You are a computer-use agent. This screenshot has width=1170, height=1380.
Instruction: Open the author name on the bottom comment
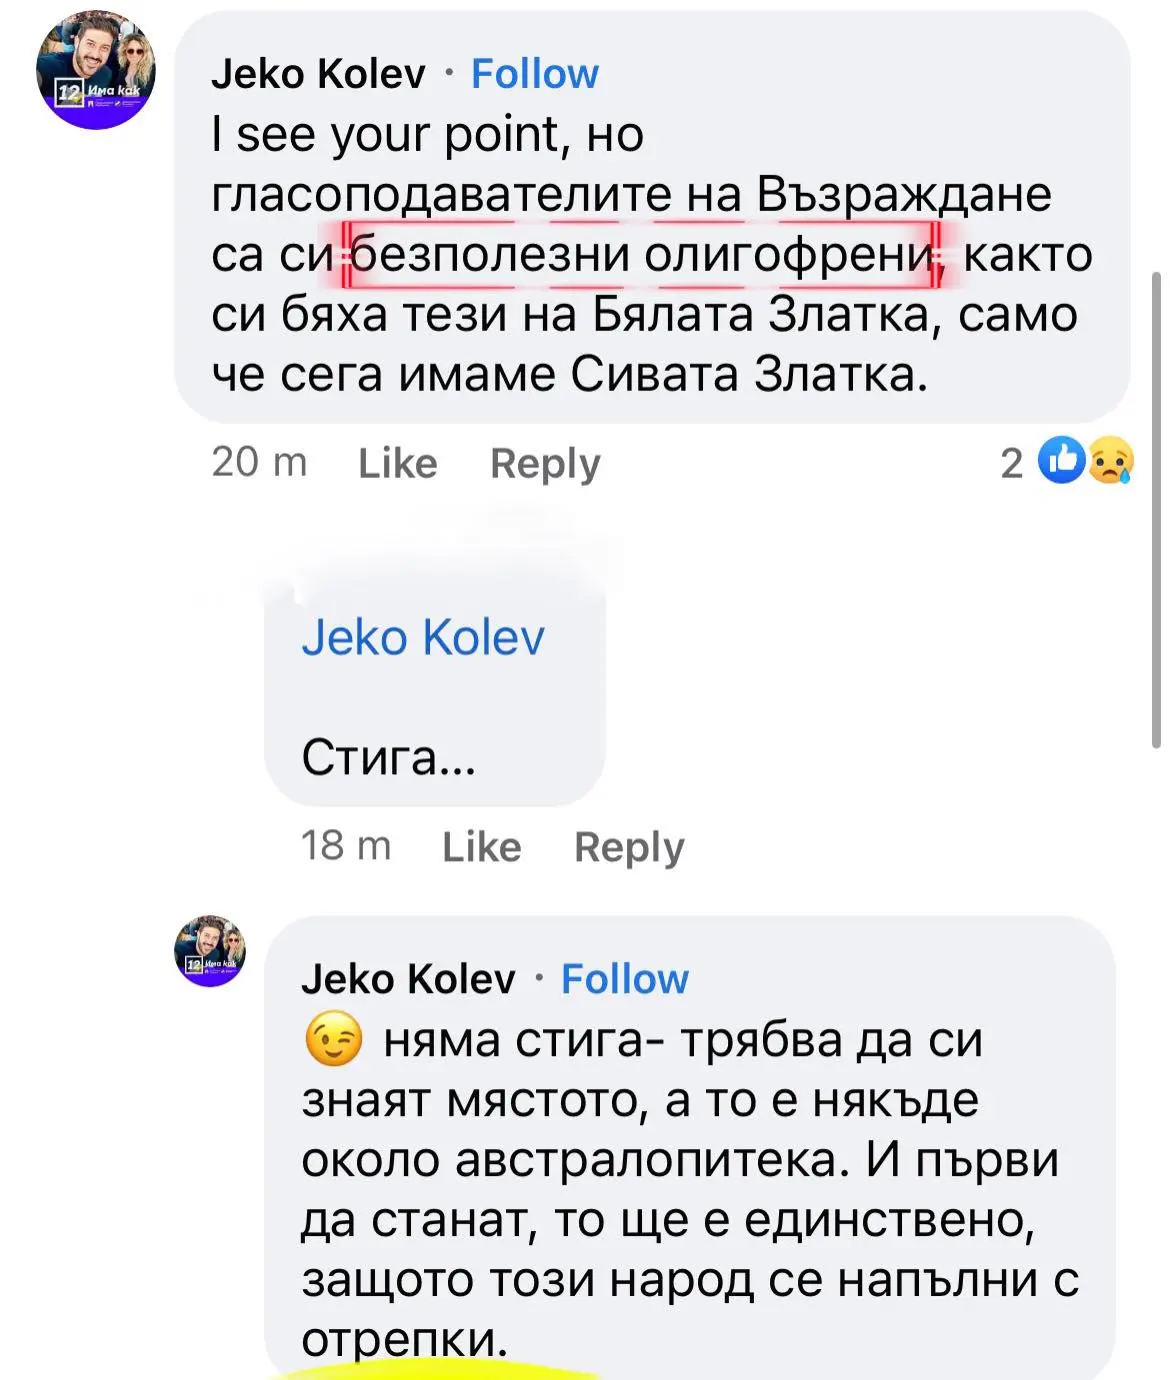[x=408, y=979]
